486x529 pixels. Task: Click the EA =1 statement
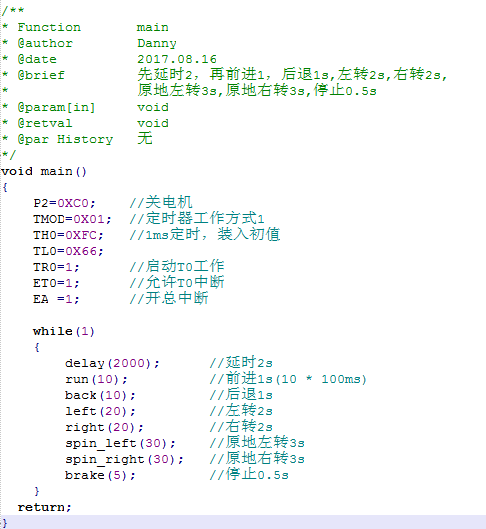click(56, 299)
